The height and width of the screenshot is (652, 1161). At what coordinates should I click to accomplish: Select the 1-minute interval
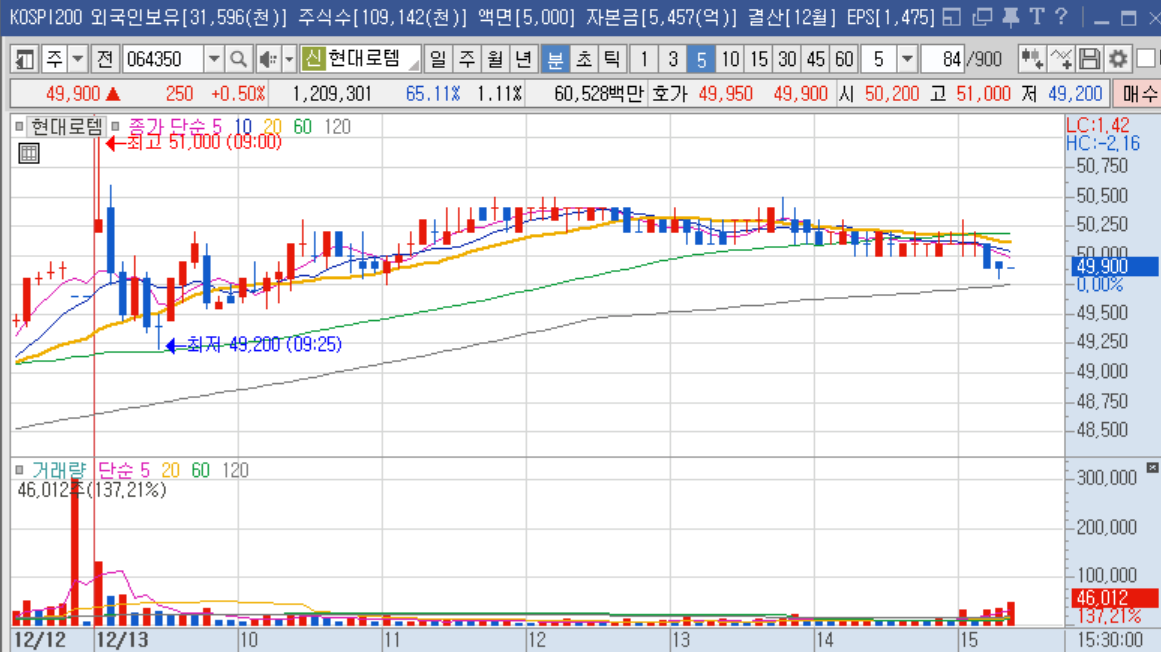[x=644, y=59]
